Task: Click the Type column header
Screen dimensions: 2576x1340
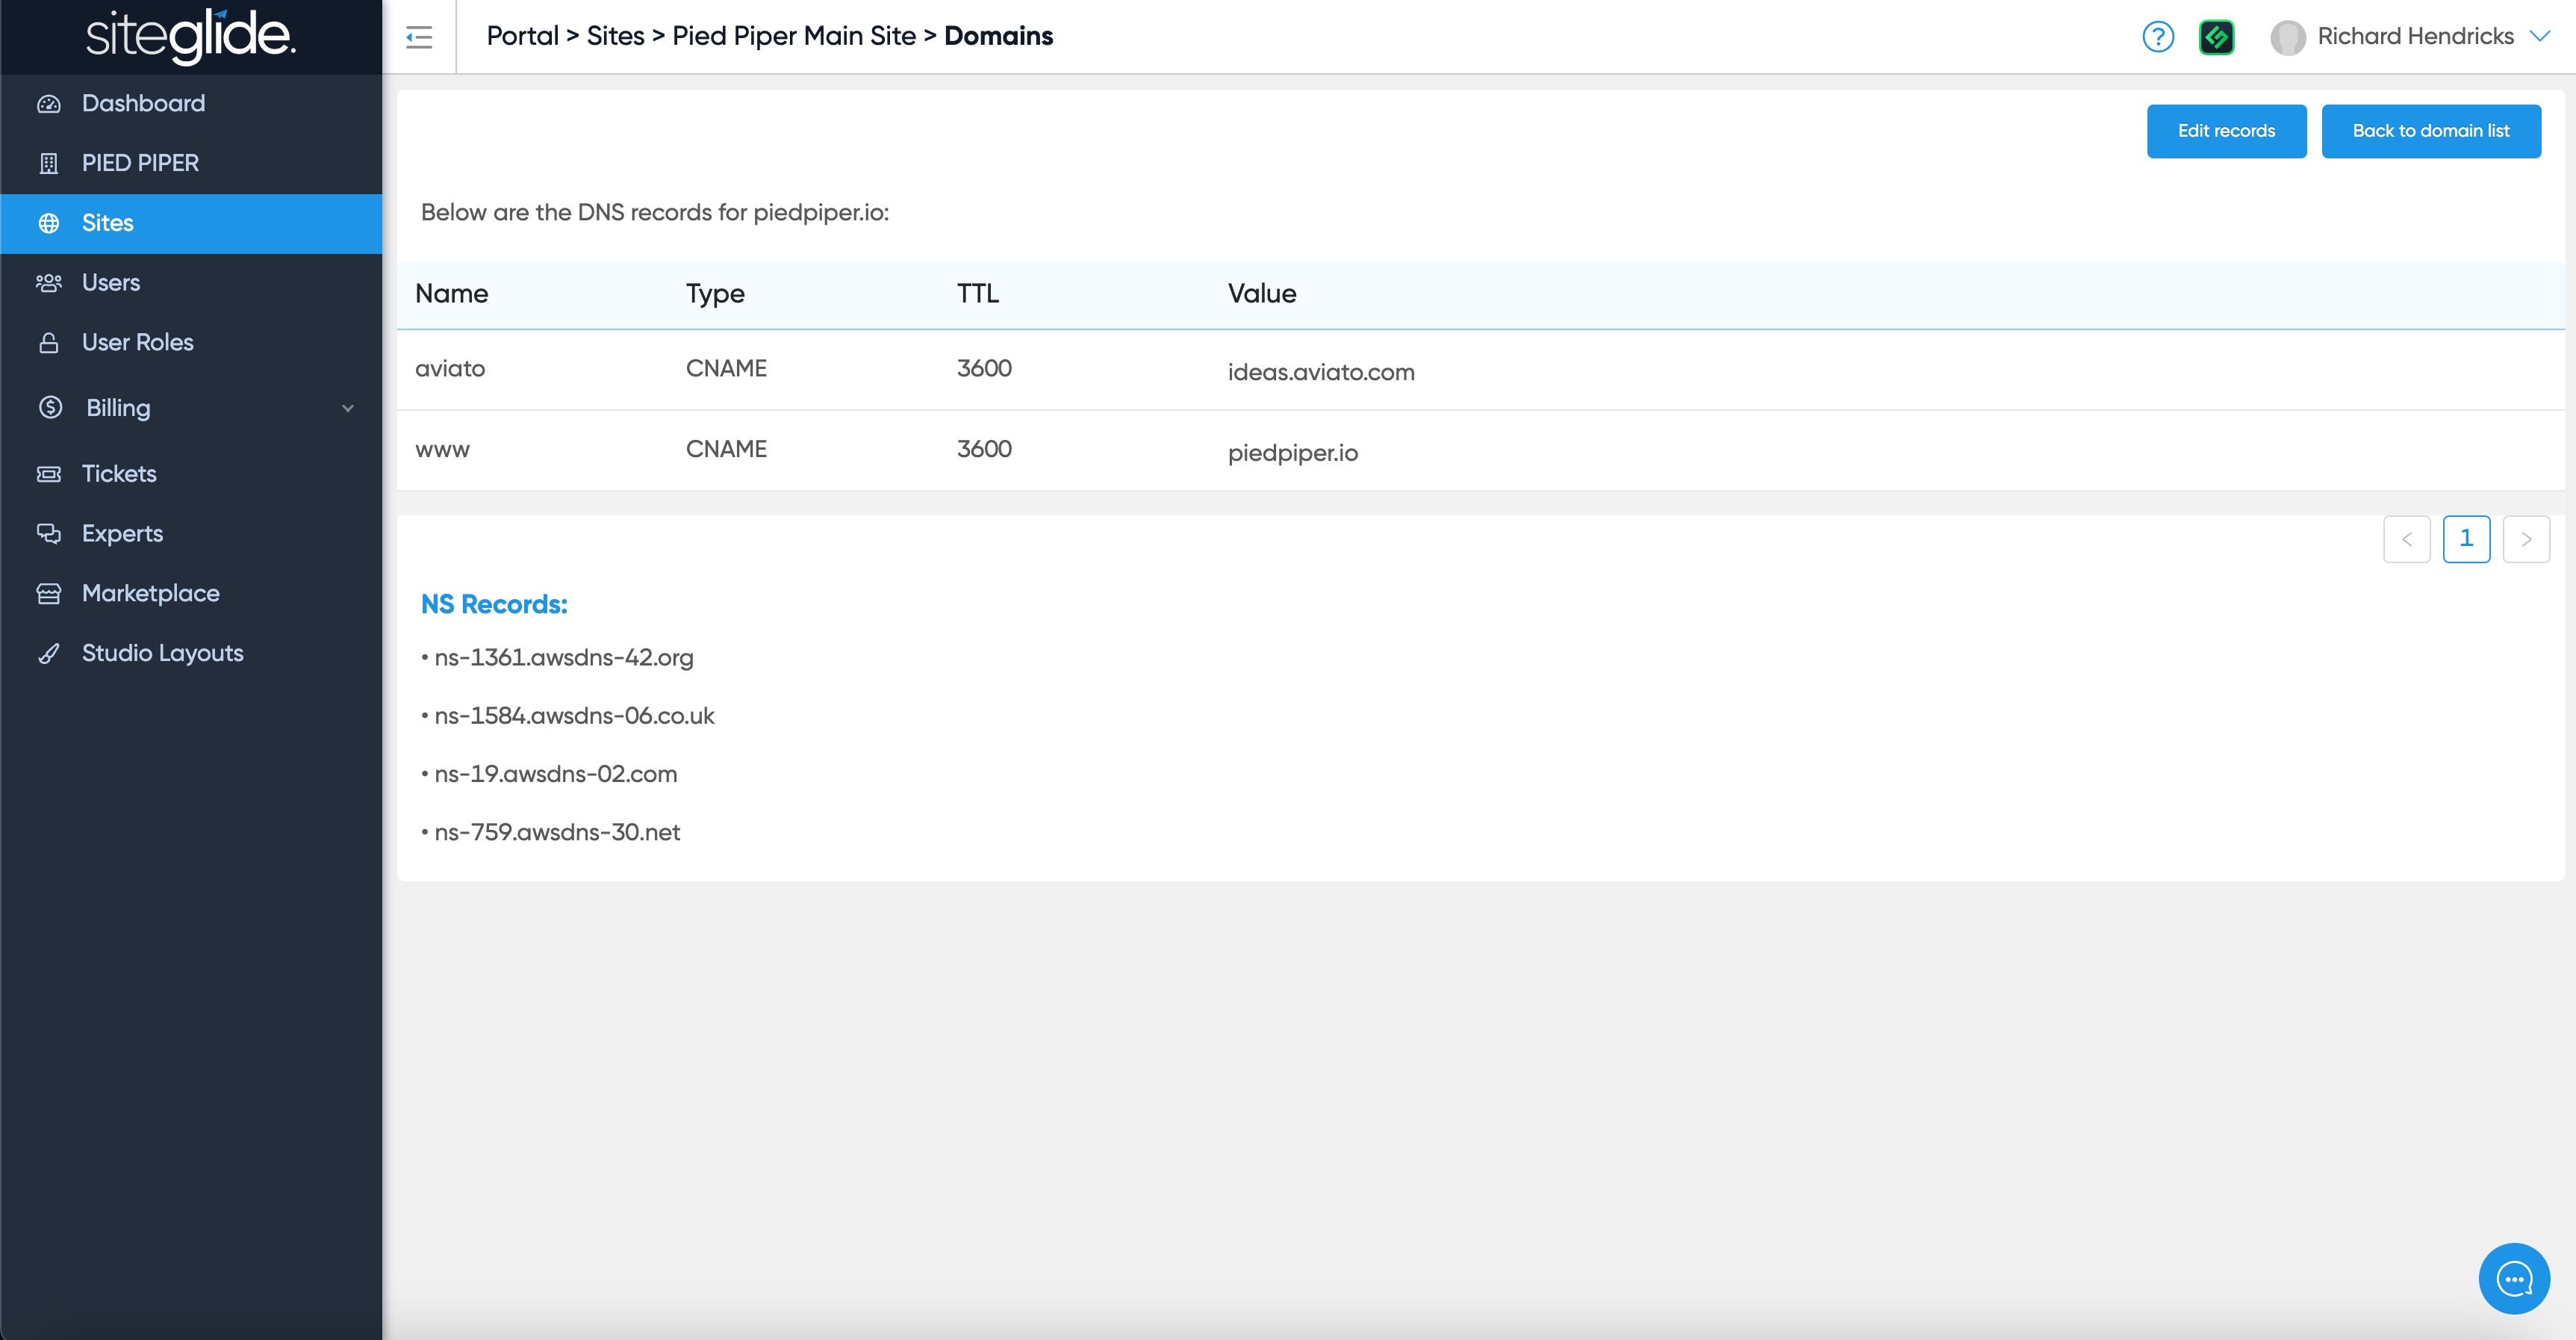Action: tap(715, 294)
